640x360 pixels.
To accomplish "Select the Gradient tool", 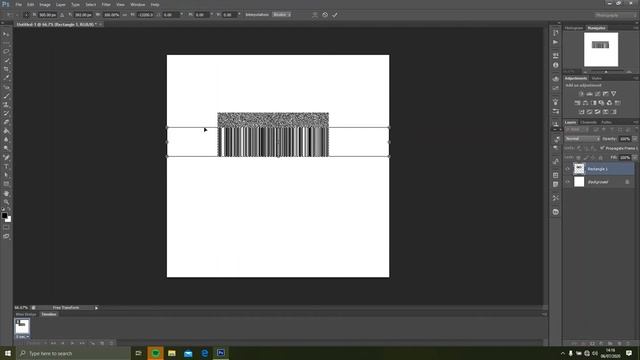I will point(6,131).
